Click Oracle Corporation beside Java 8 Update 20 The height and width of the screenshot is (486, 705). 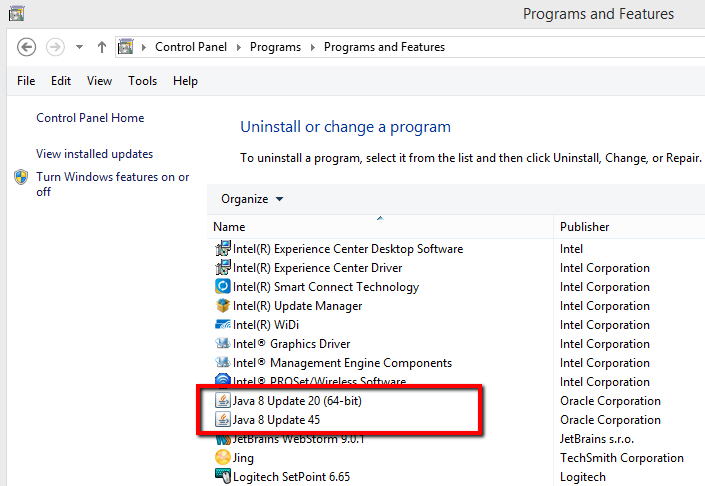(x=610, y=401)
